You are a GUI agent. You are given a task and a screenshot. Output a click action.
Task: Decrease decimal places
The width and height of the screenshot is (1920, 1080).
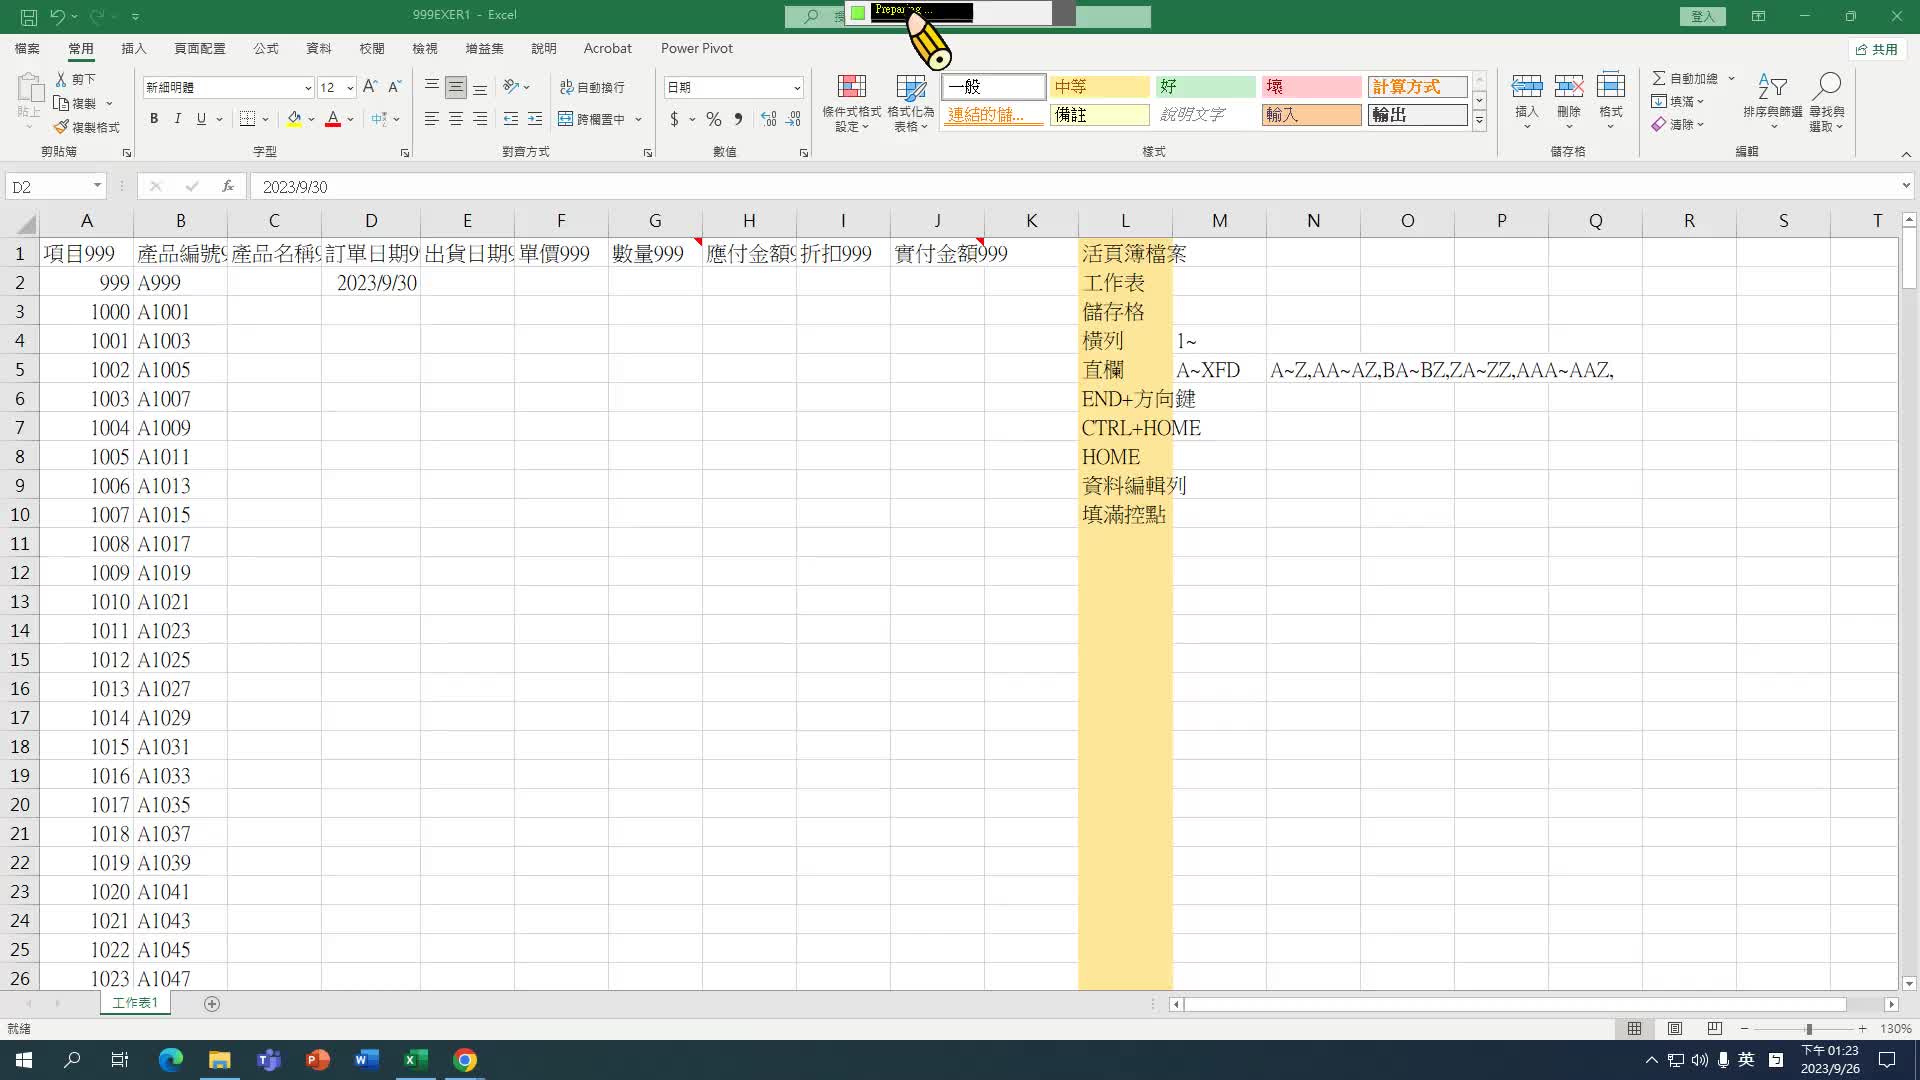[x=793, y=119]
